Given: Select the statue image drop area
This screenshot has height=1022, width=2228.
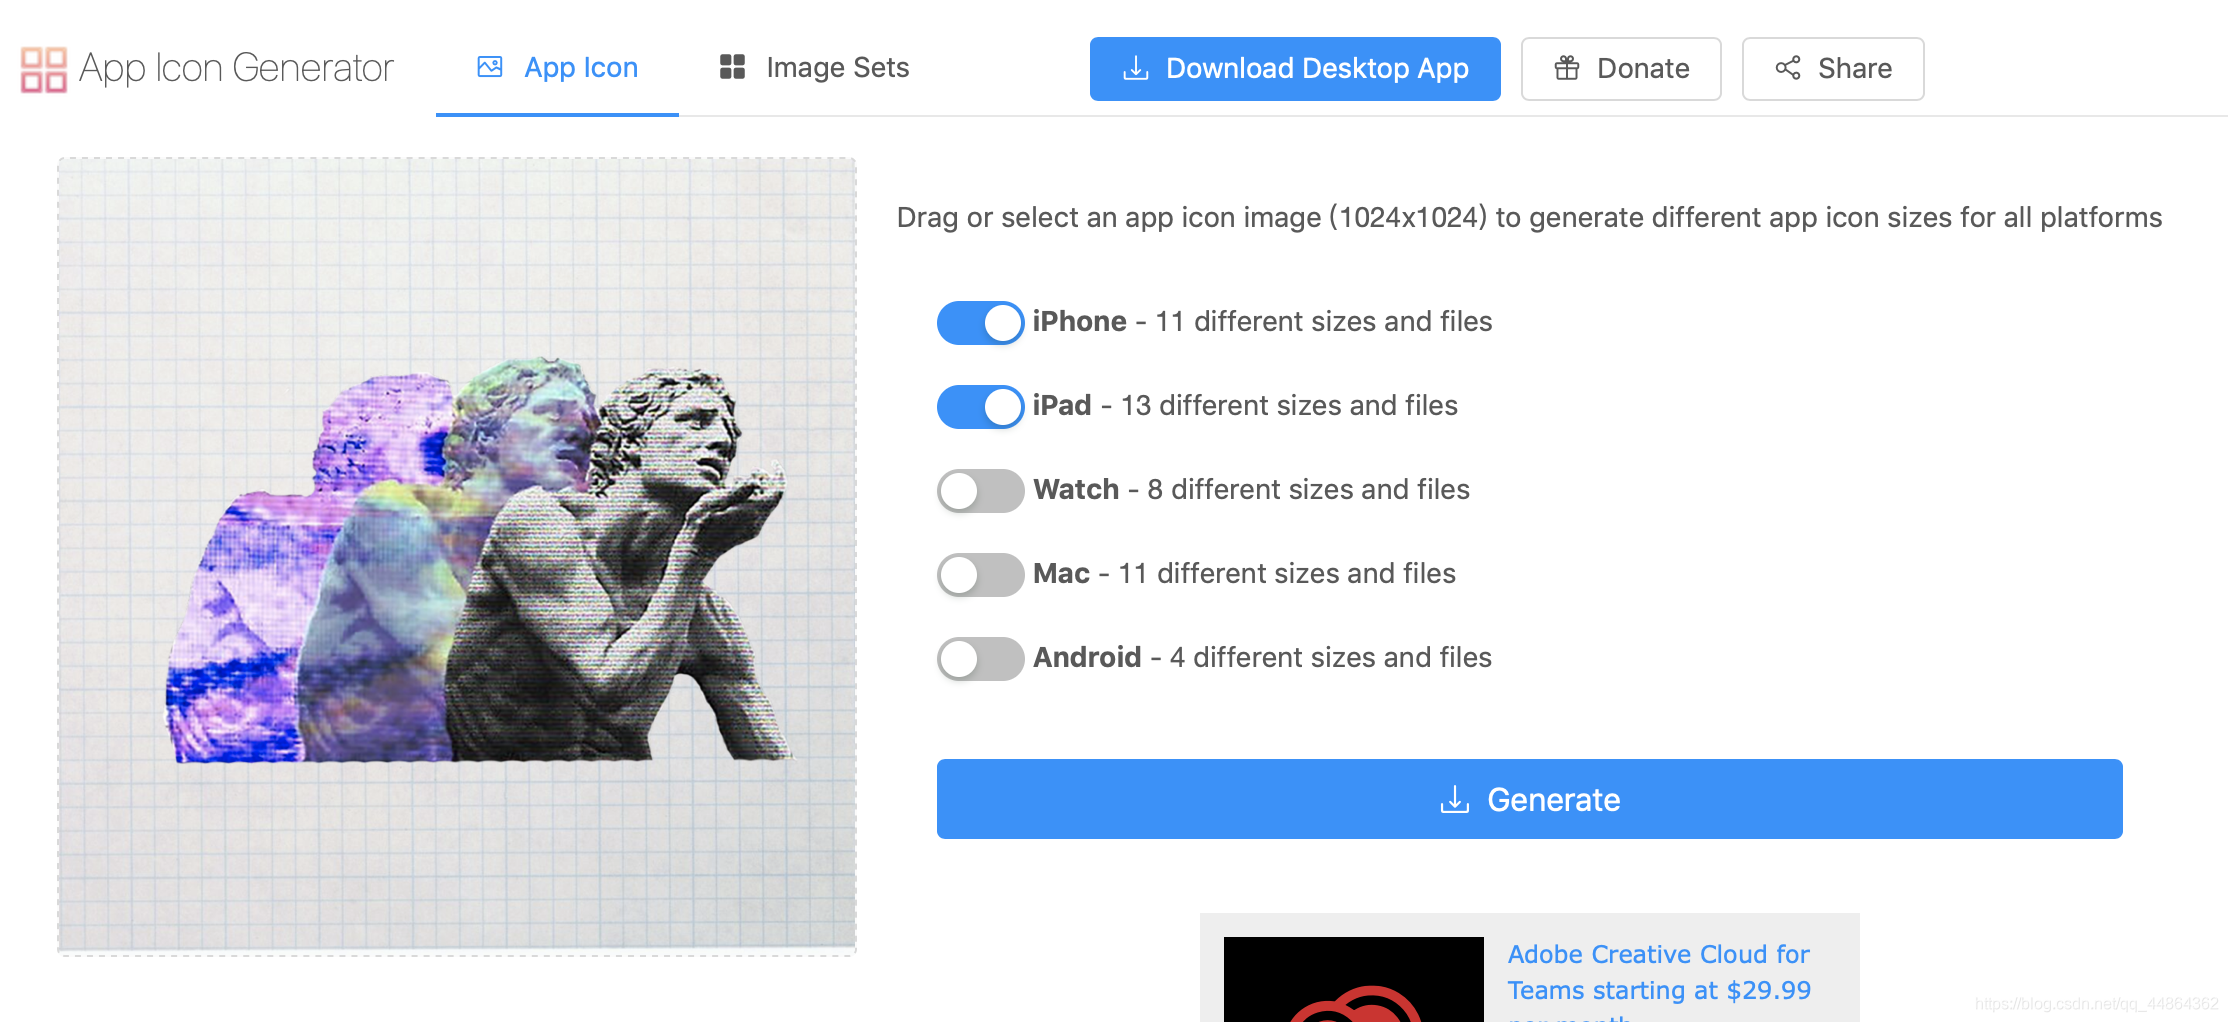Looking at the screenshot, I should click(x=457, y=556).
